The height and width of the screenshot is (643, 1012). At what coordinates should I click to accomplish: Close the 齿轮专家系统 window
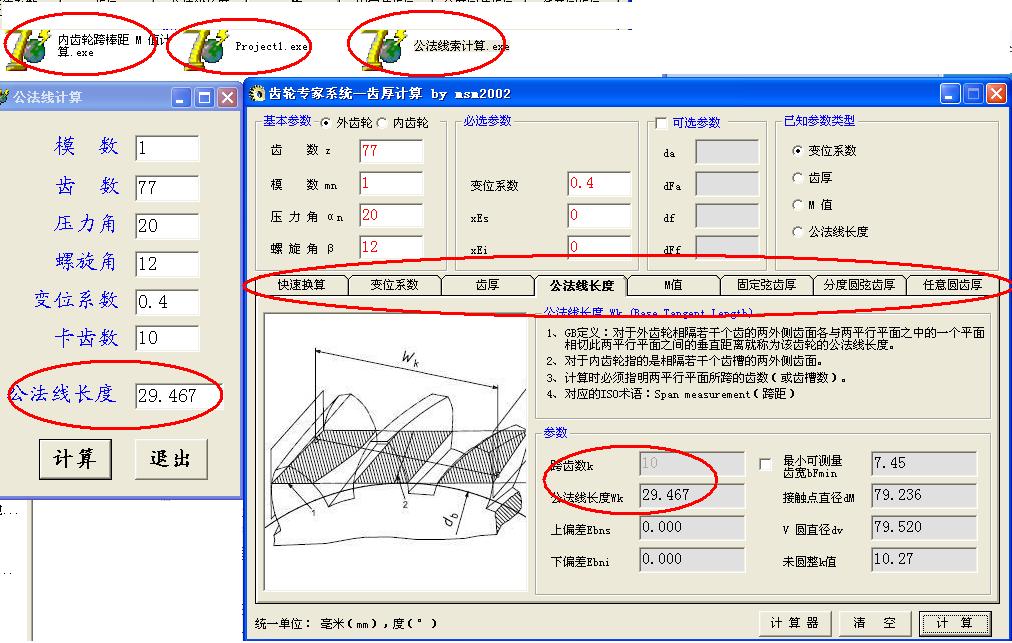click(x=997, y=94)
